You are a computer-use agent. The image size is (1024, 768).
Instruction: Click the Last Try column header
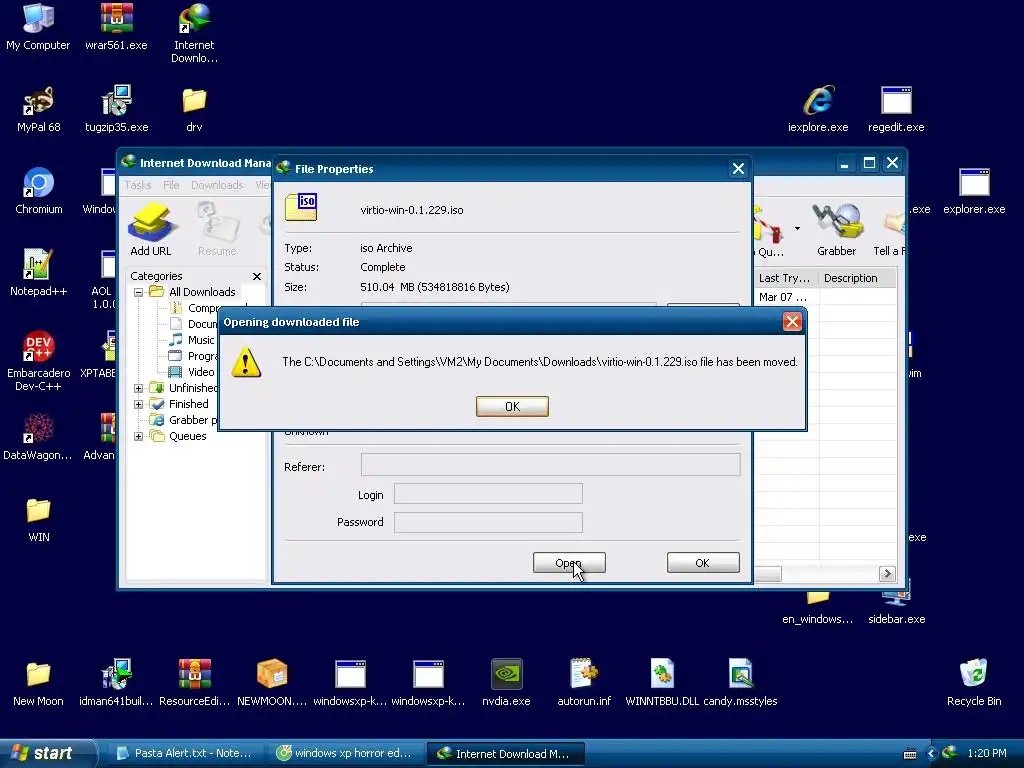click(786, 278)
